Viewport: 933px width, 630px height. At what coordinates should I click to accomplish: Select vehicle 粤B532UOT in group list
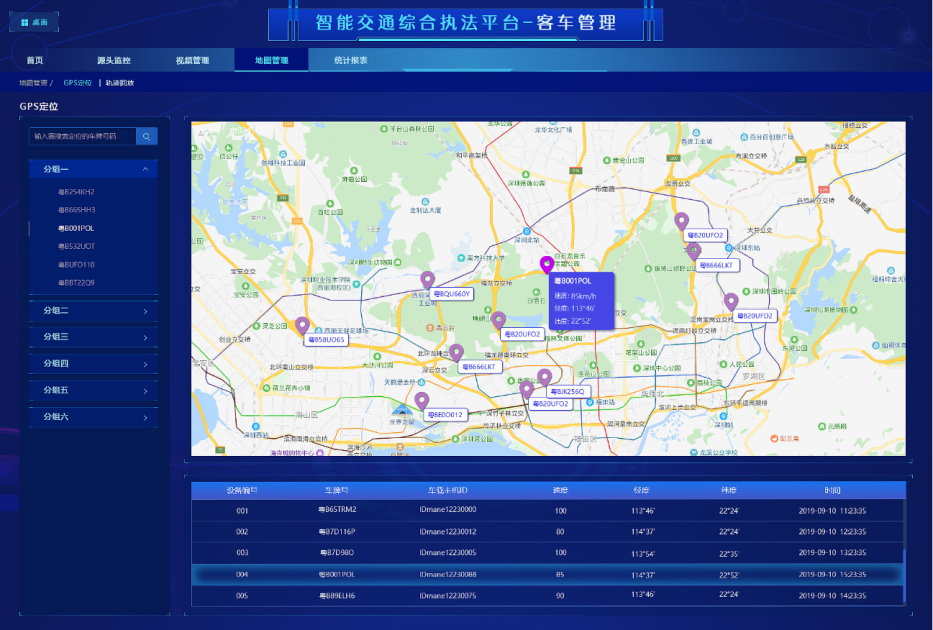click(x=77, y=246)
